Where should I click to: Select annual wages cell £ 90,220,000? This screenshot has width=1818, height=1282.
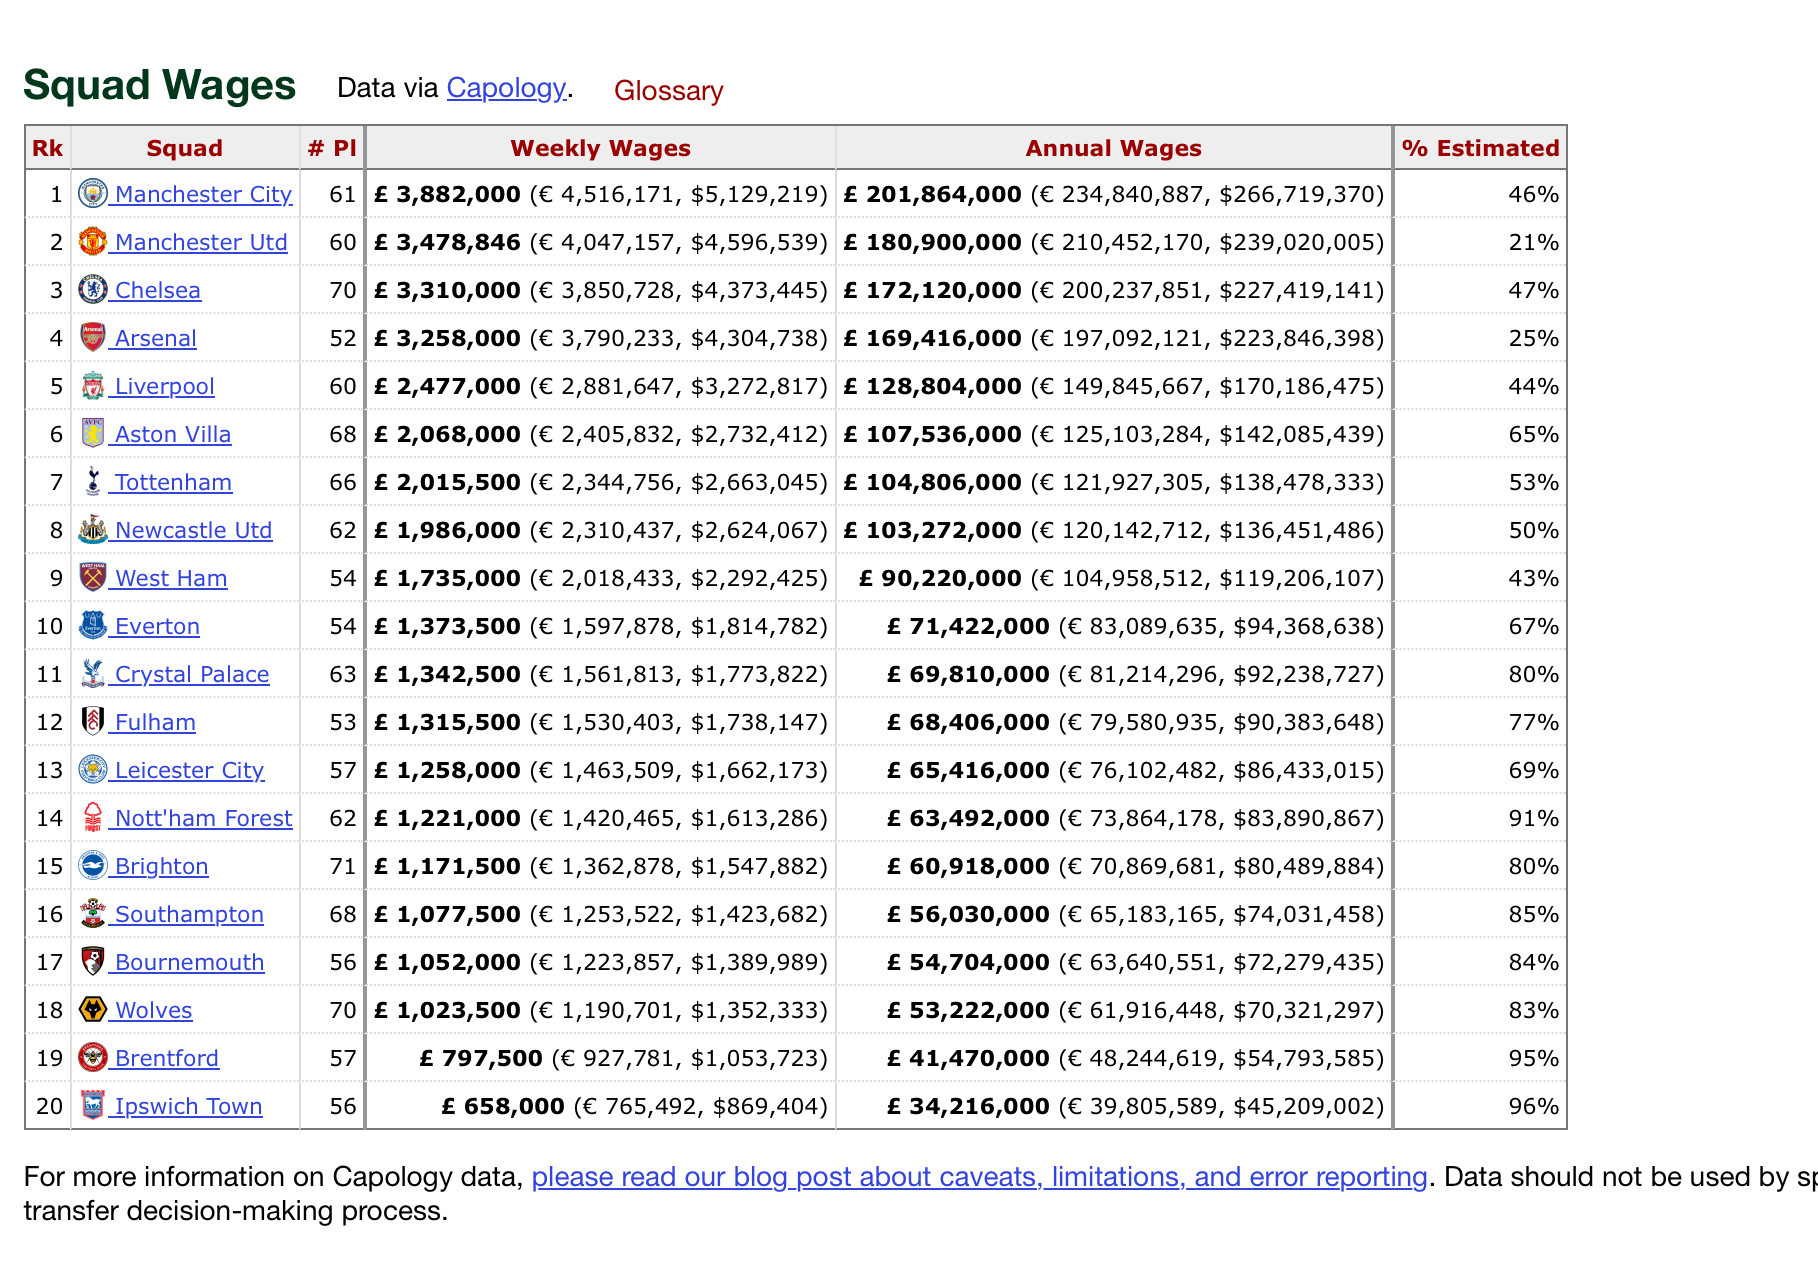[1113, 578]
